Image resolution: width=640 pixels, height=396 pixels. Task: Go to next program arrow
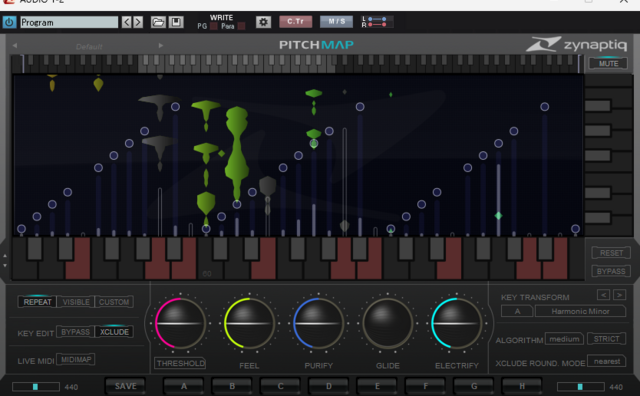(138, 22)
